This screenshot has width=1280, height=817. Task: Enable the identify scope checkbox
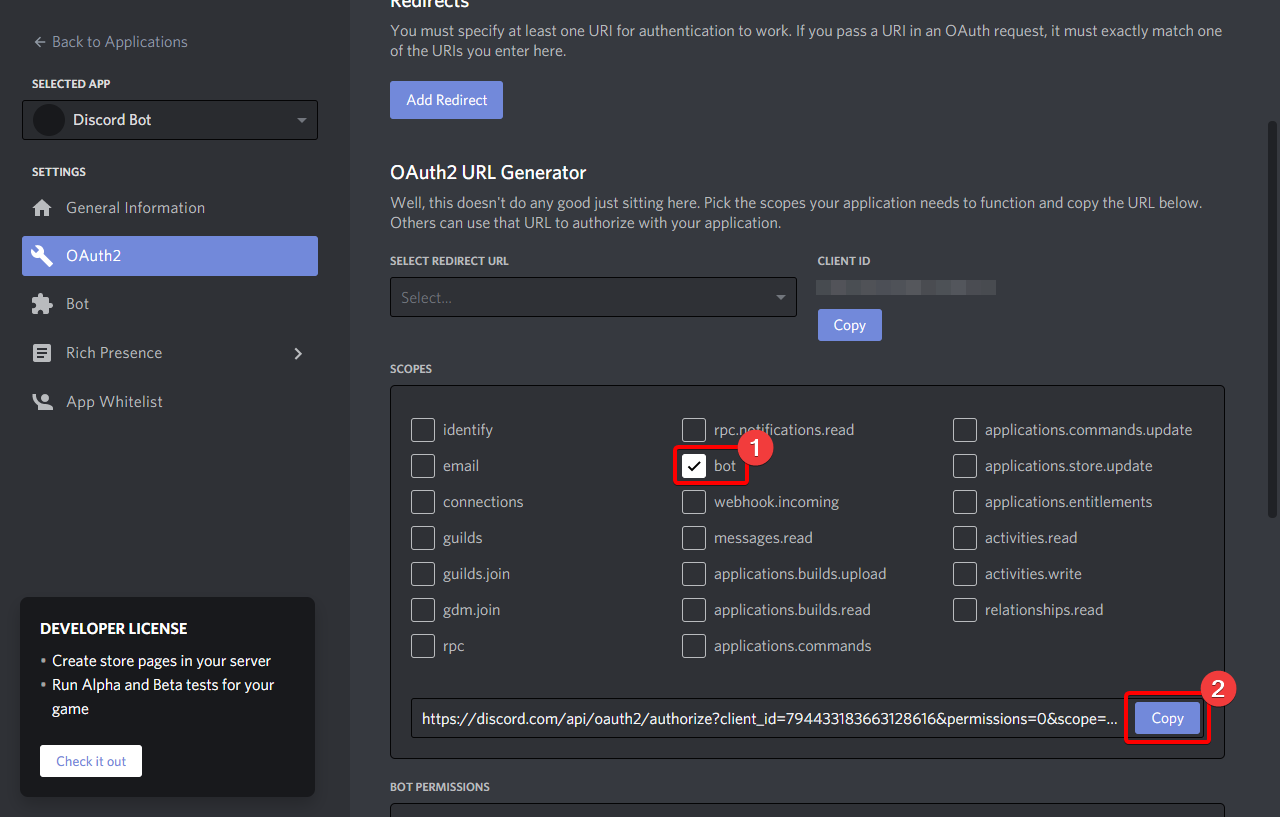[423, 430]
